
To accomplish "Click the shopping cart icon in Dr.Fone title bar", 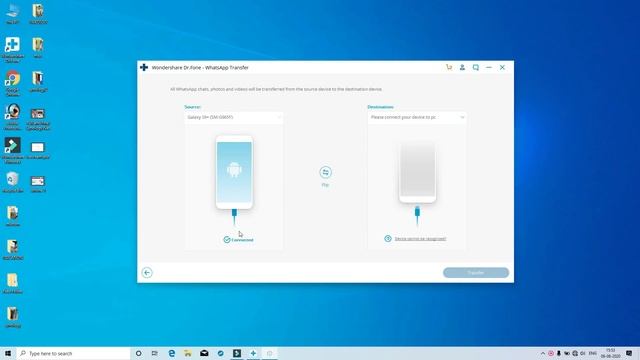I will [x=449, y=67].
